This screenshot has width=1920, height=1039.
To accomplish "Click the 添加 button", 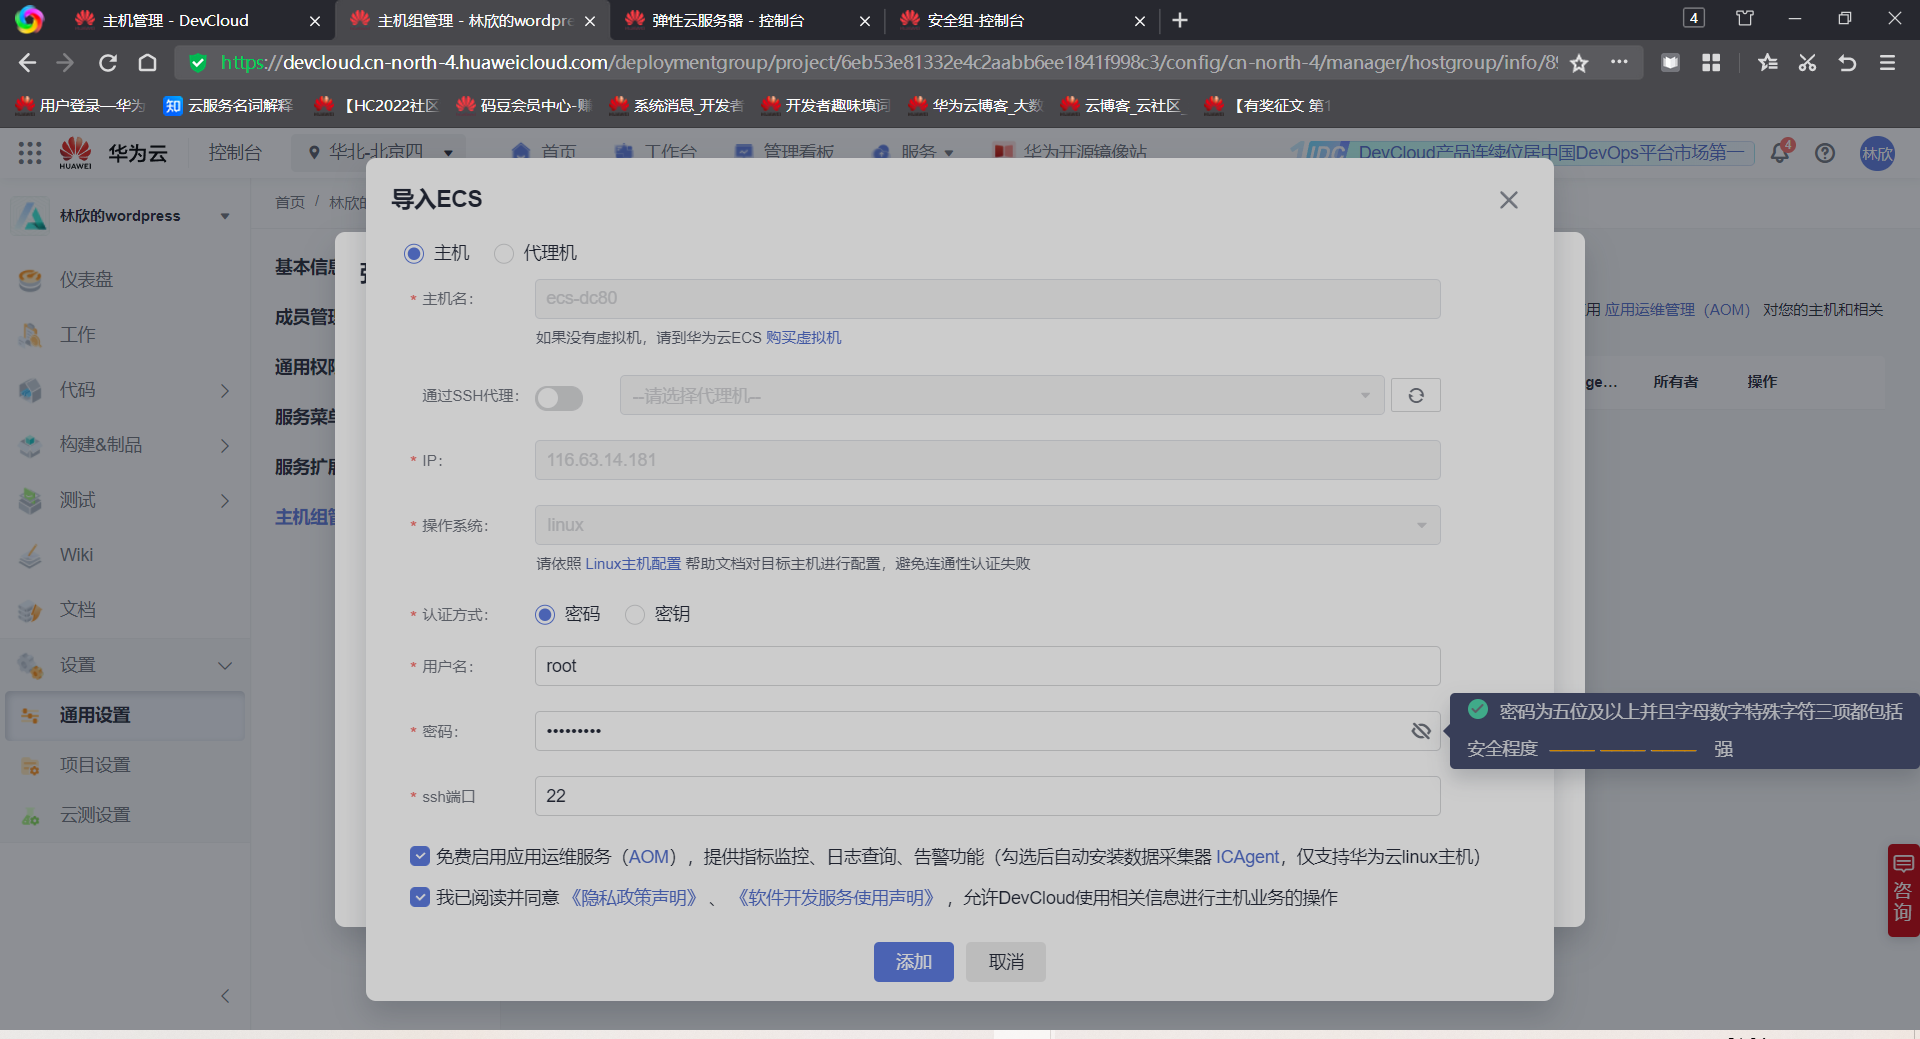I will (x=914, y=962).
